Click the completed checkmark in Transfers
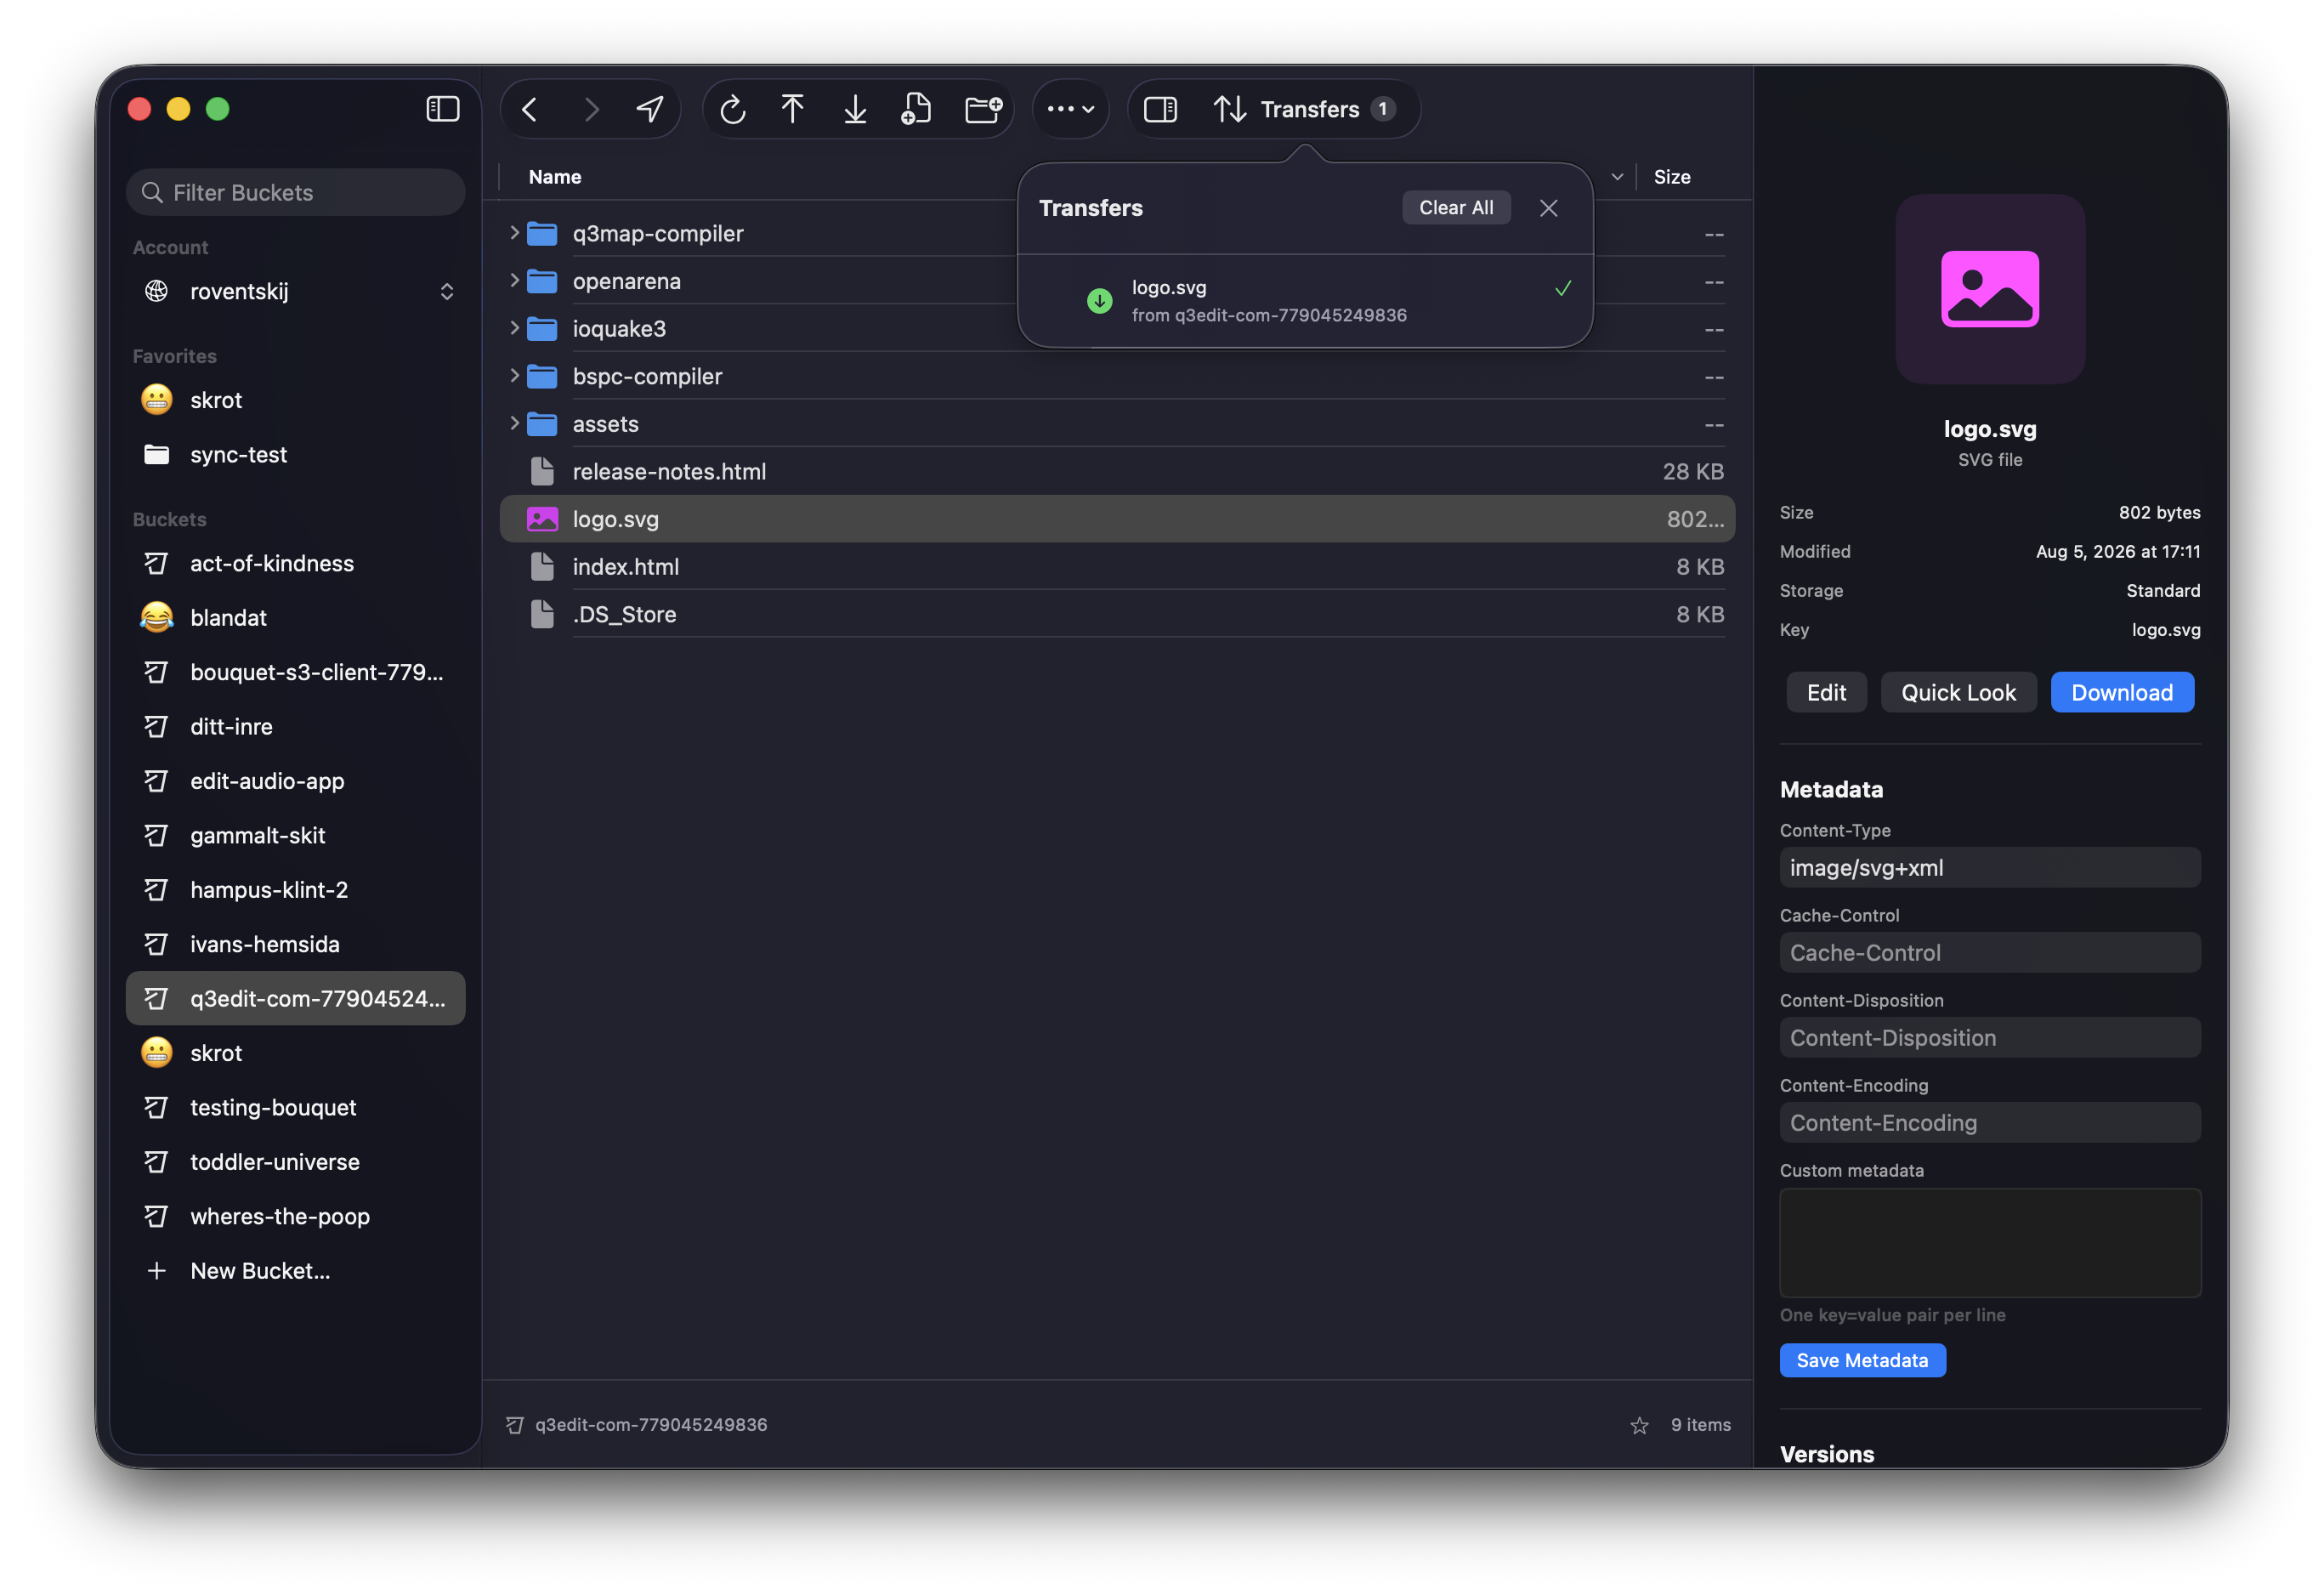This screenshot has width=2324, height=1595. click(1563, 289)
